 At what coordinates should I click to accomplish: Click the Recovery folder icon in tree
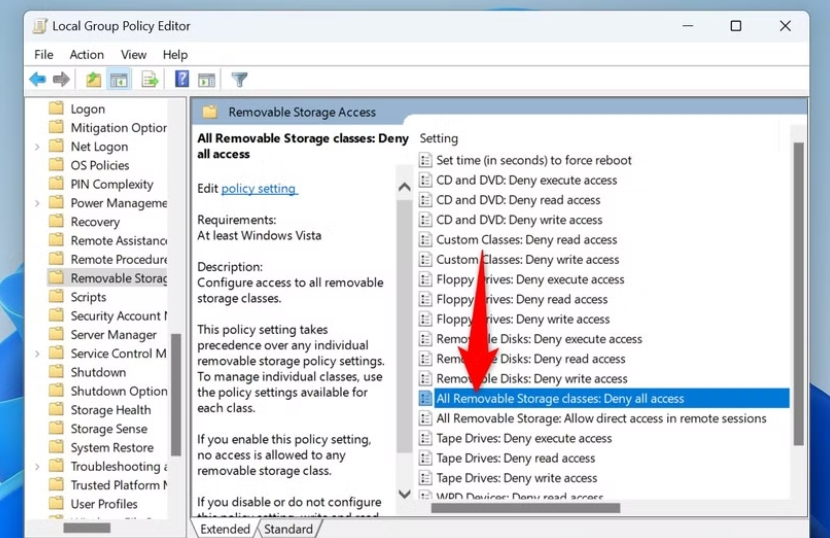(56, 221)
